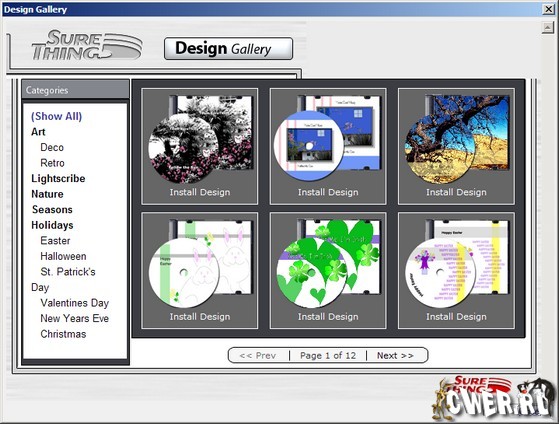
Task: Choose the Halloween subcategory
Action: (63, 256)
